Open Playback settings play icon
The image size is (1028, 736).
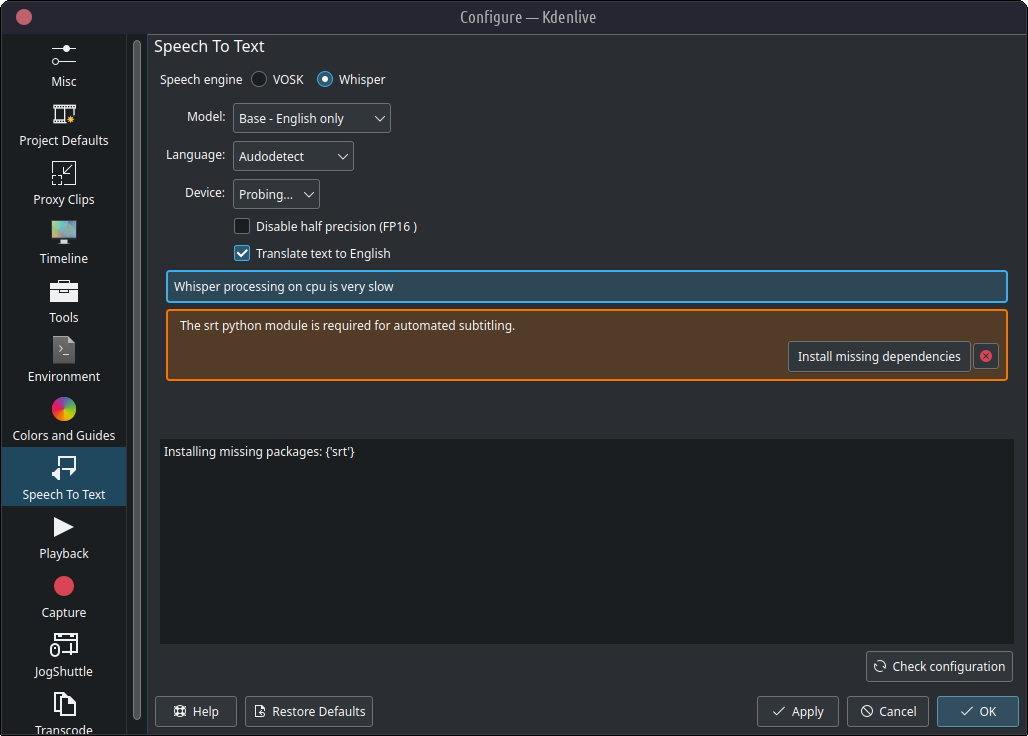pyautogui.click(x=64, y=527)
